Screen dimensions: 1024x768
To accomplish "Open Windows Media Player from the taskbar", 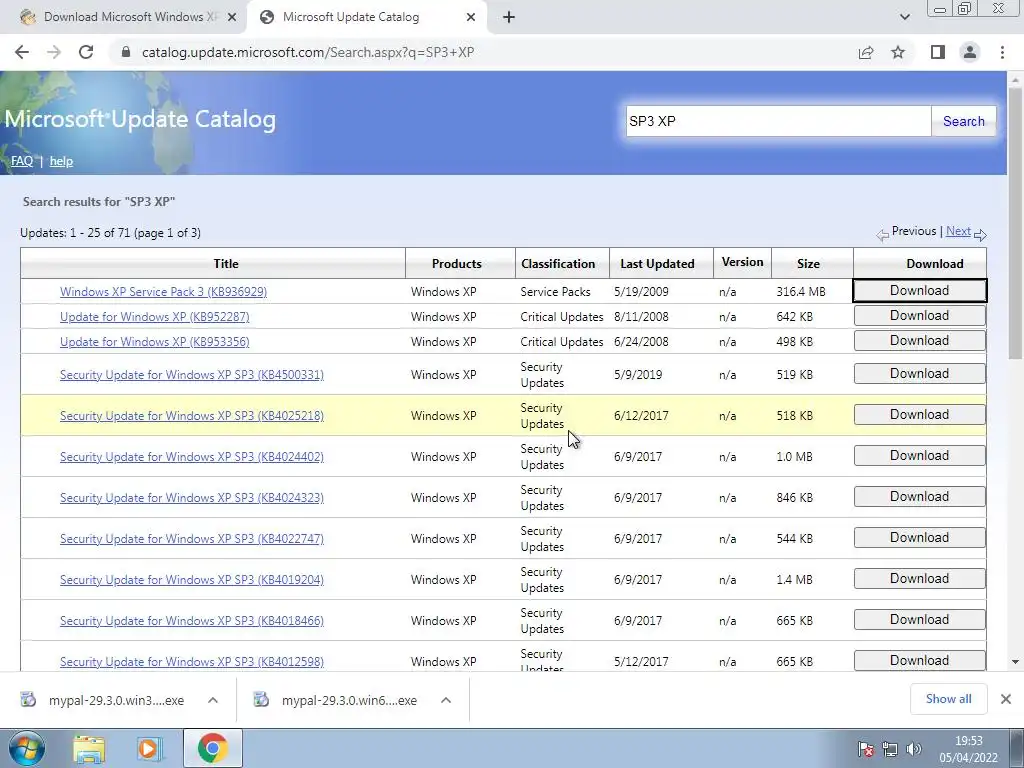I will pyautogui.click(x=150, y=748).
